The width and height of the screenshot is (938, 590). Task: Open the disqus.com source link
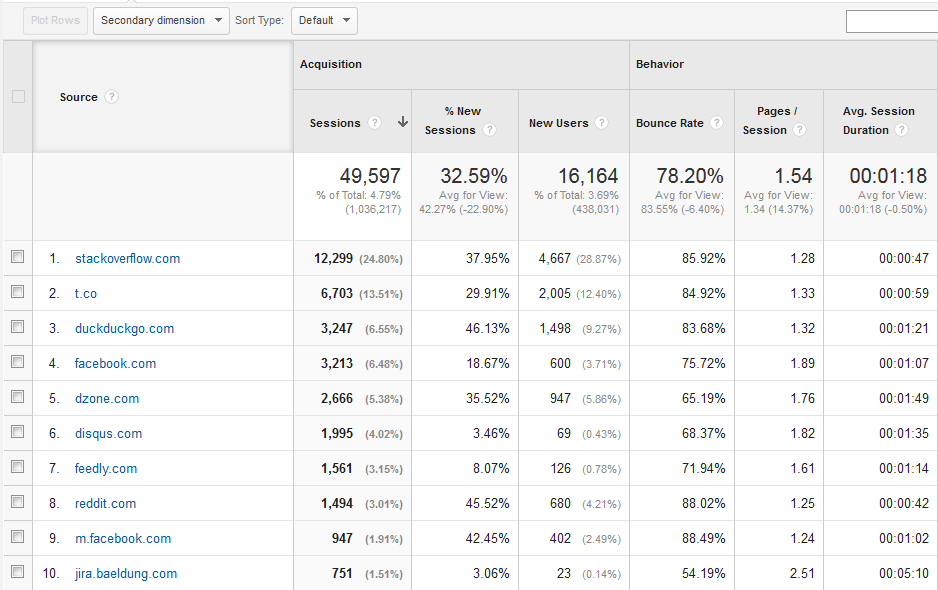tap(108, 433)
